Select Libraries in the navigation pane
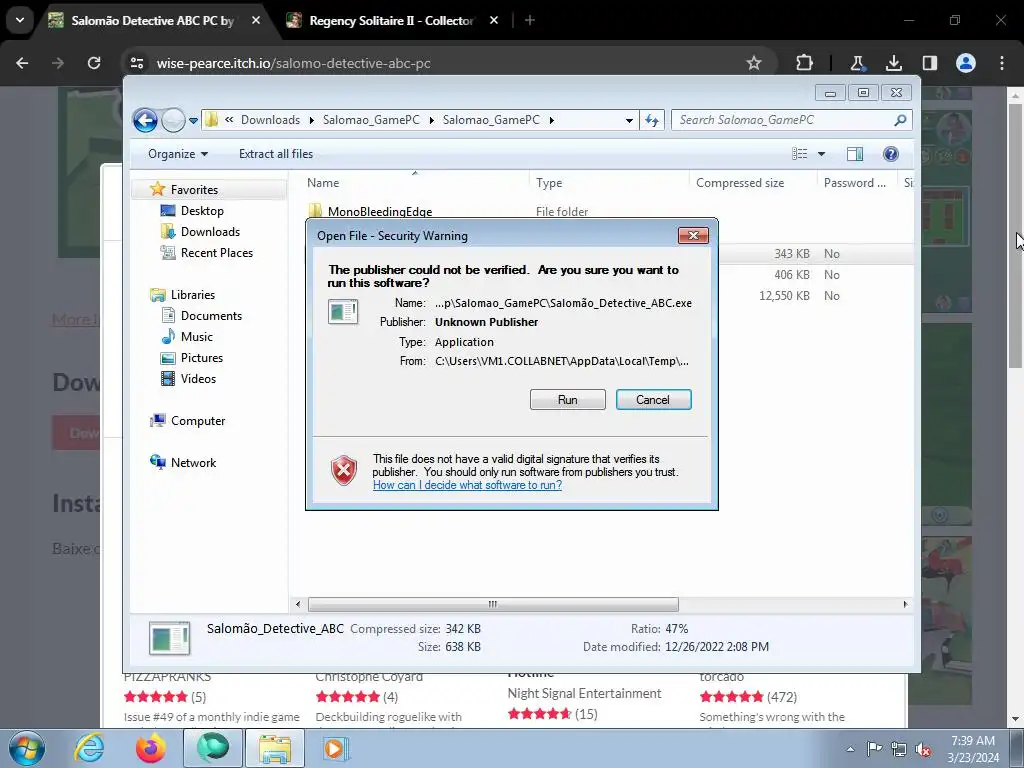The height and width of the screenshot is (768, 1024). click(x=193, y=295)
